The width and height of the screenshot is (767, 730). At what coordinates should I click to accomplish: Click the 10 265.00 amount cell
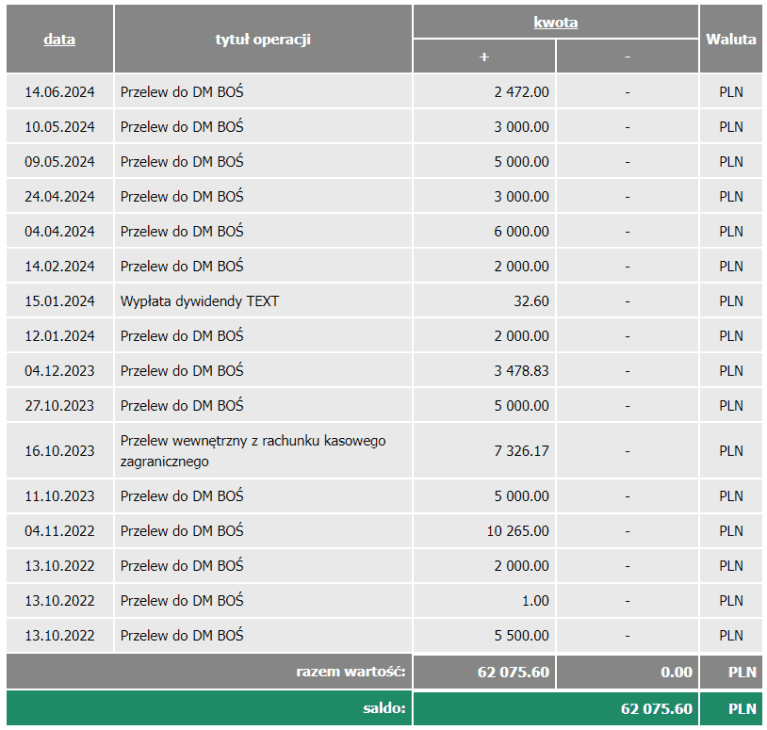[517, 531]
